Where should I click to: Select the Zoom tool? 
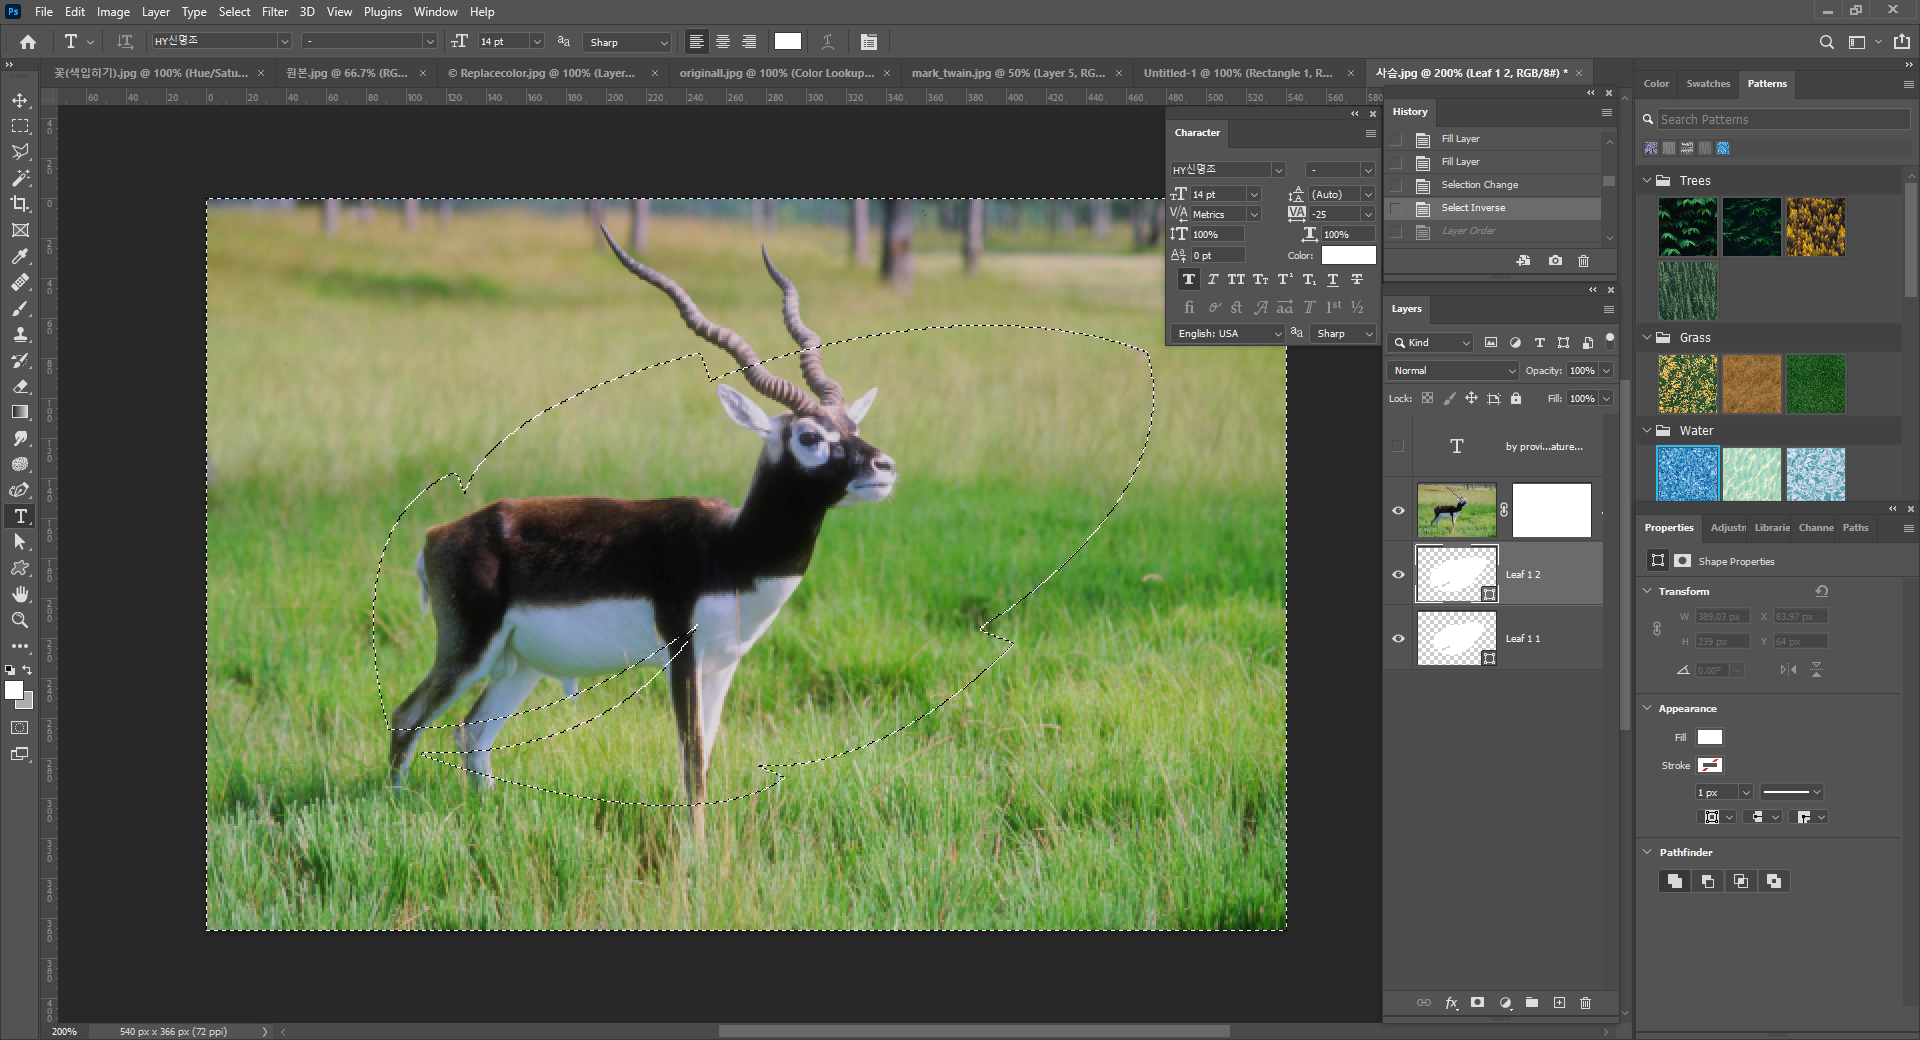(20, 620)
